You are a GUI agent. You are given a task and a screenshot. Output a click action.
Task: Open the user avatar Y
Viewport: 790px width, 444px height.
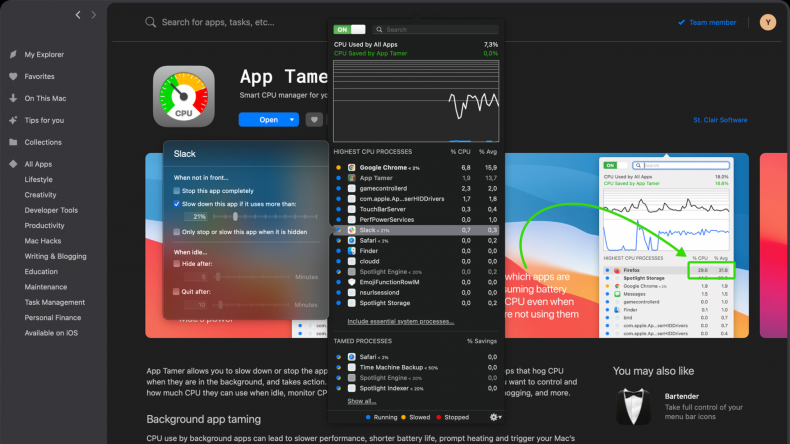click(x=767, y=22)
